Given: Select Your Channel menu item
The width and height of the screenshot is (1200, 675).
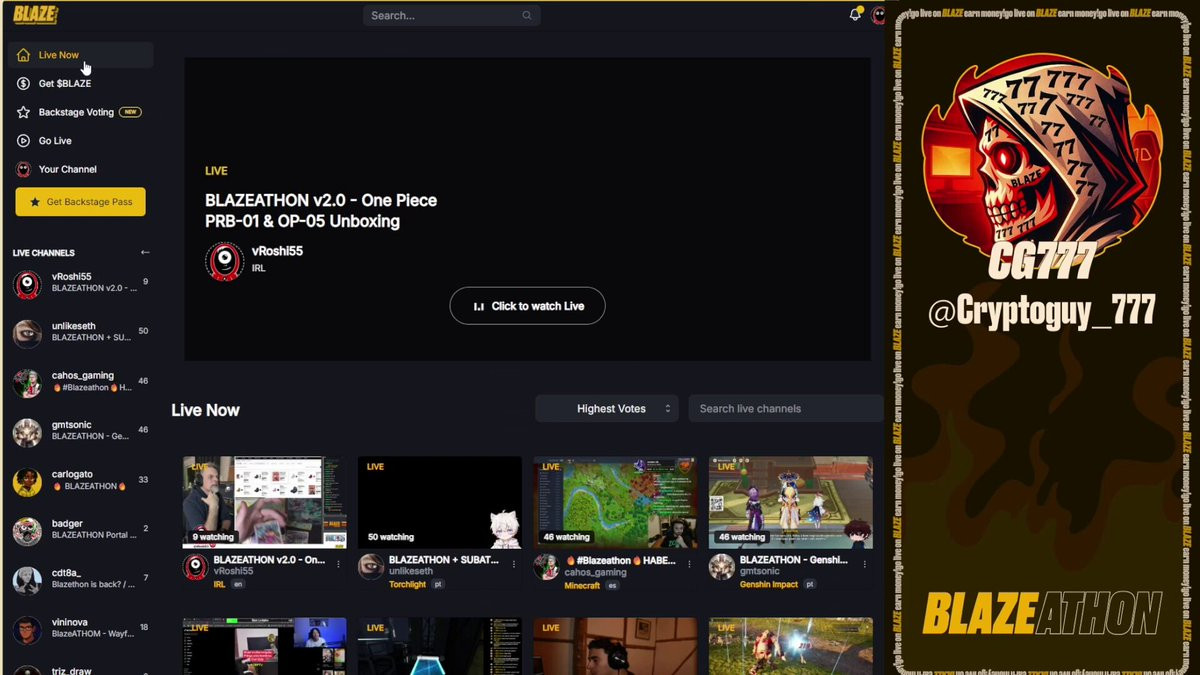Looking at the screenshot, I should [x=68, y=169].
